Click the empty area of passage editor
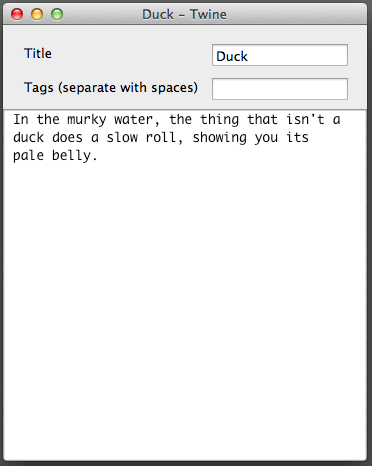The height and width of the screenshot is (466, 372). pyautogui.click(x=185, y=300)
